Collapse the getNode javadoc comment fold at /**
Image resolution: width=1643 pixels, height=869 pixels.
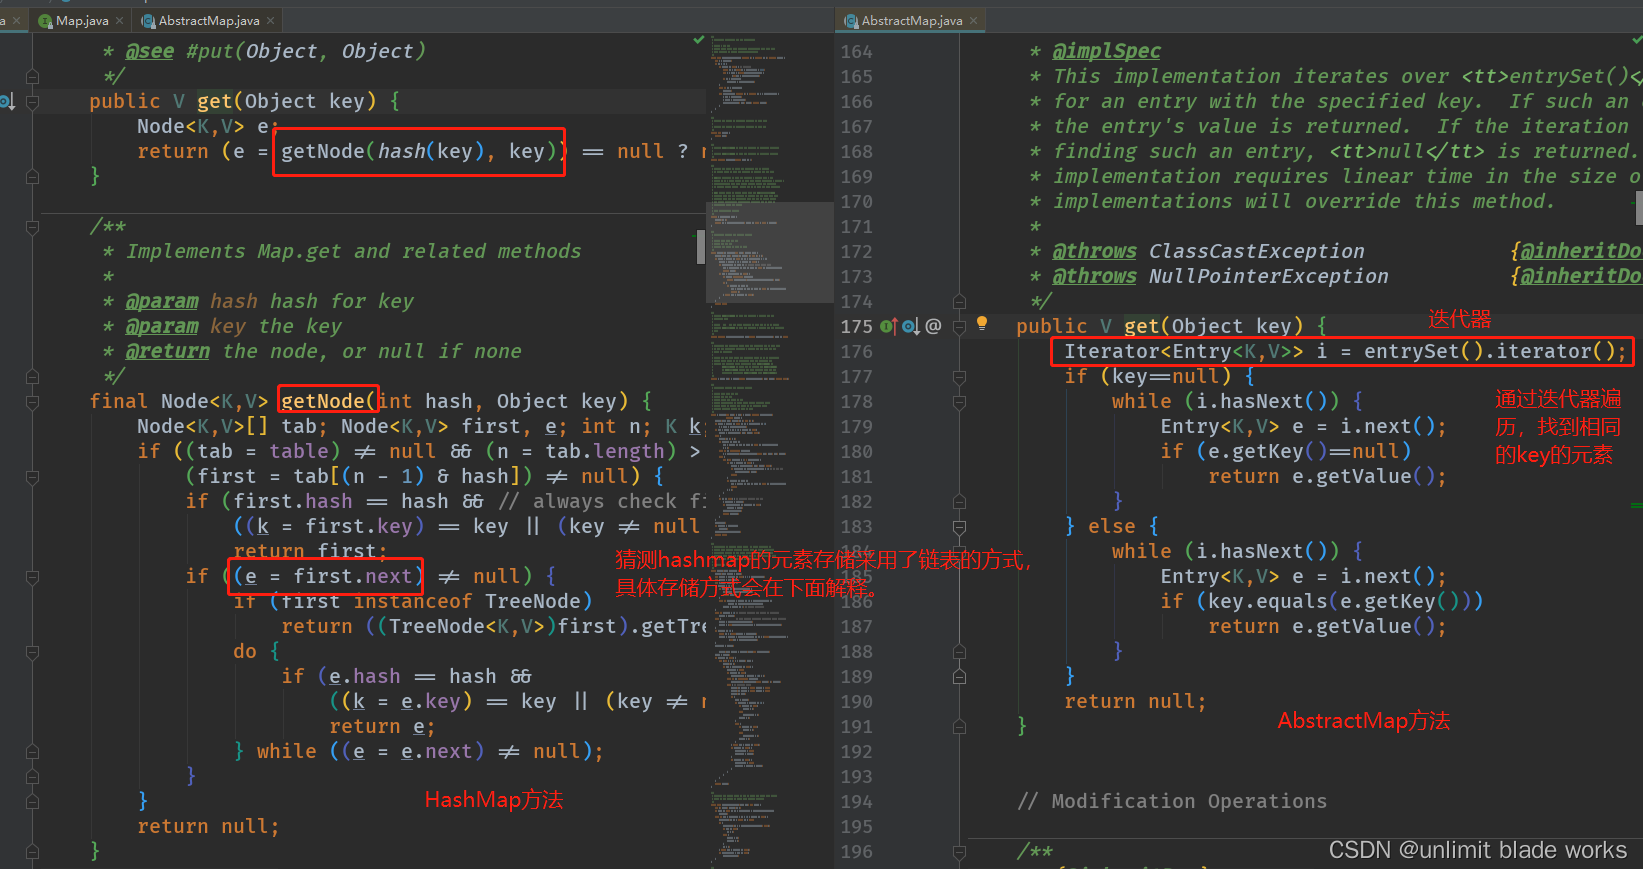32,227
